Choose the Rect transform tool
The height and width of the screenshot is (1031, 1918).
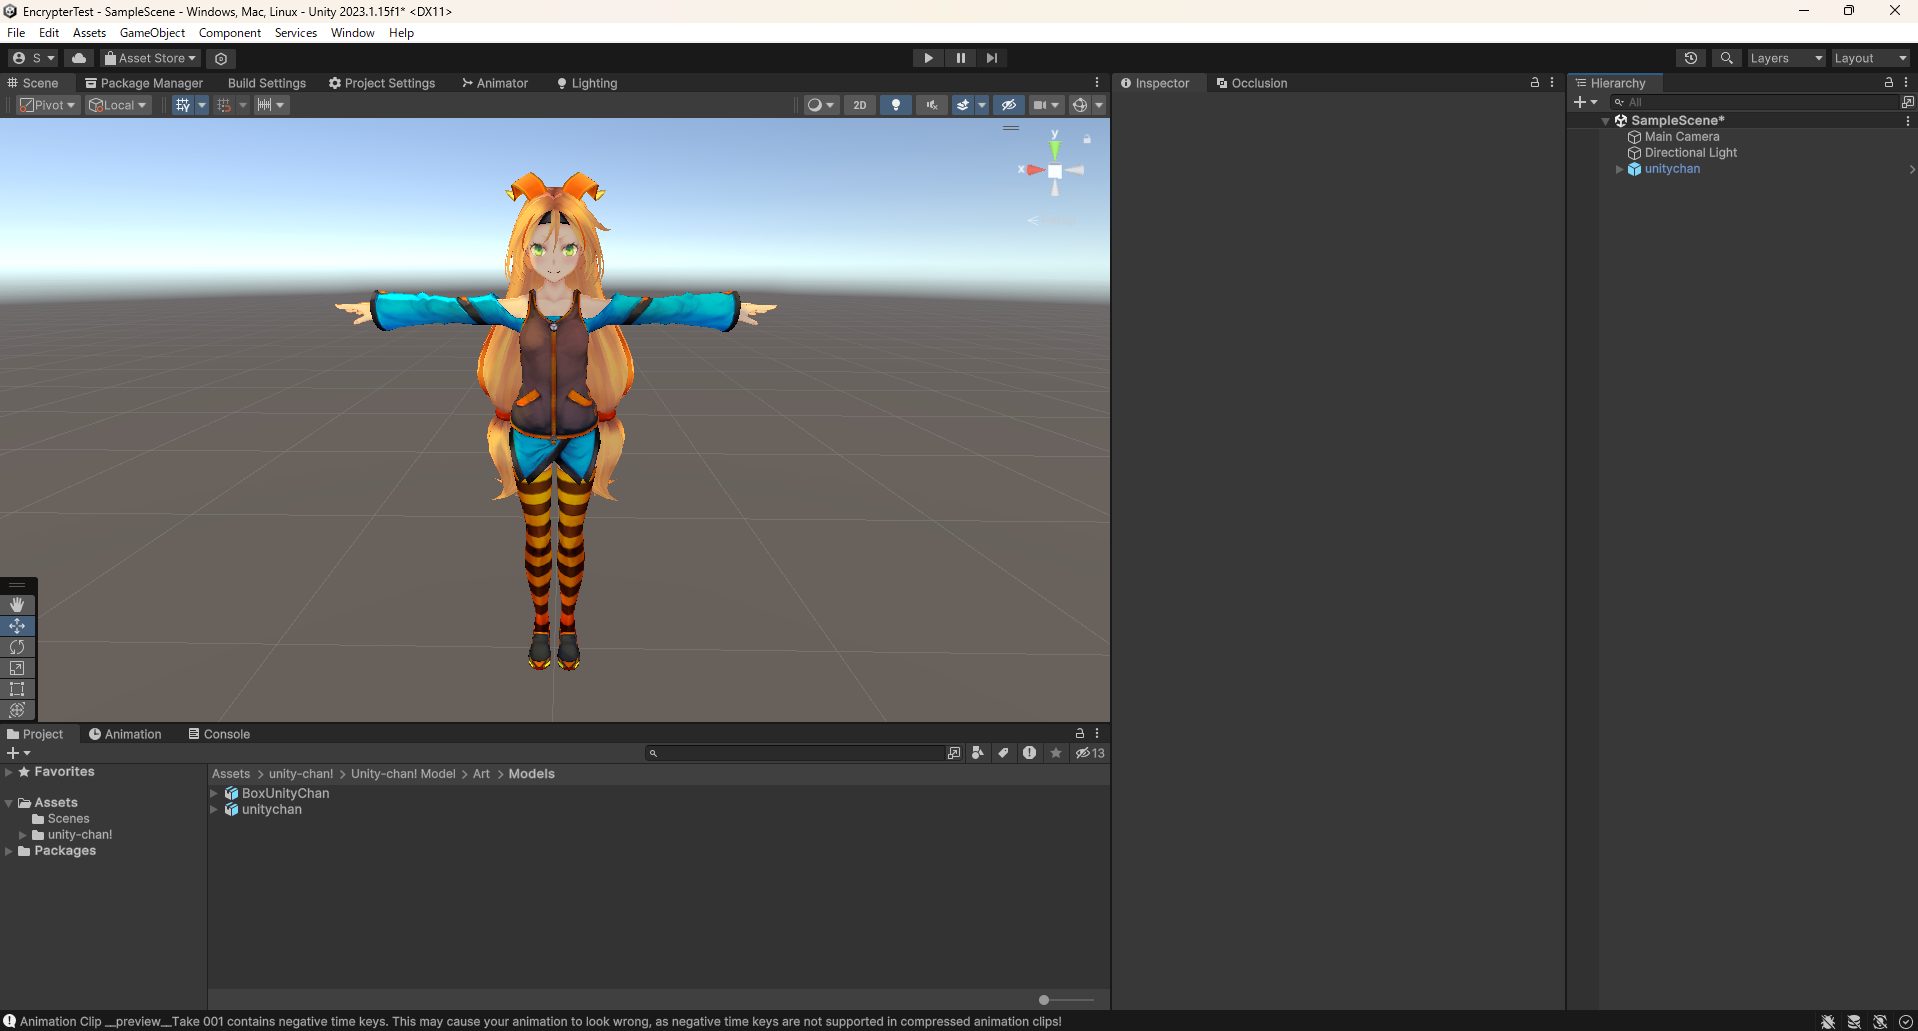pyautogui.click(x=17, y=689)
